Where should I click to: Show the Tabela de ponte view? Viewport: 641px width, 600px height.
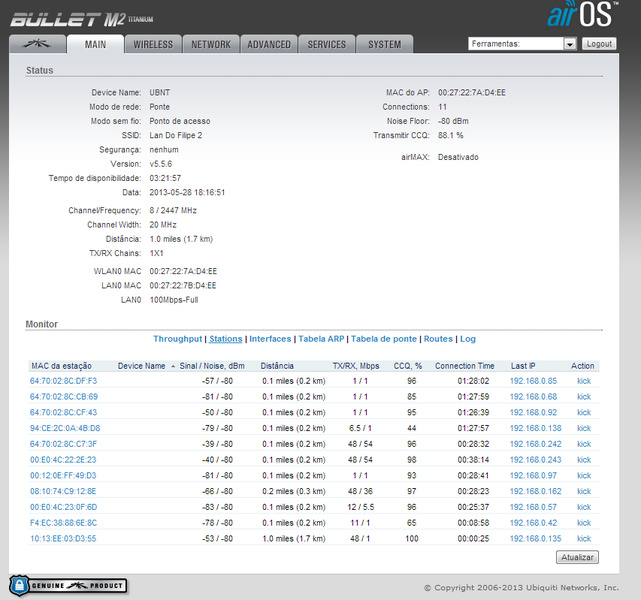(x=384, y=339)
